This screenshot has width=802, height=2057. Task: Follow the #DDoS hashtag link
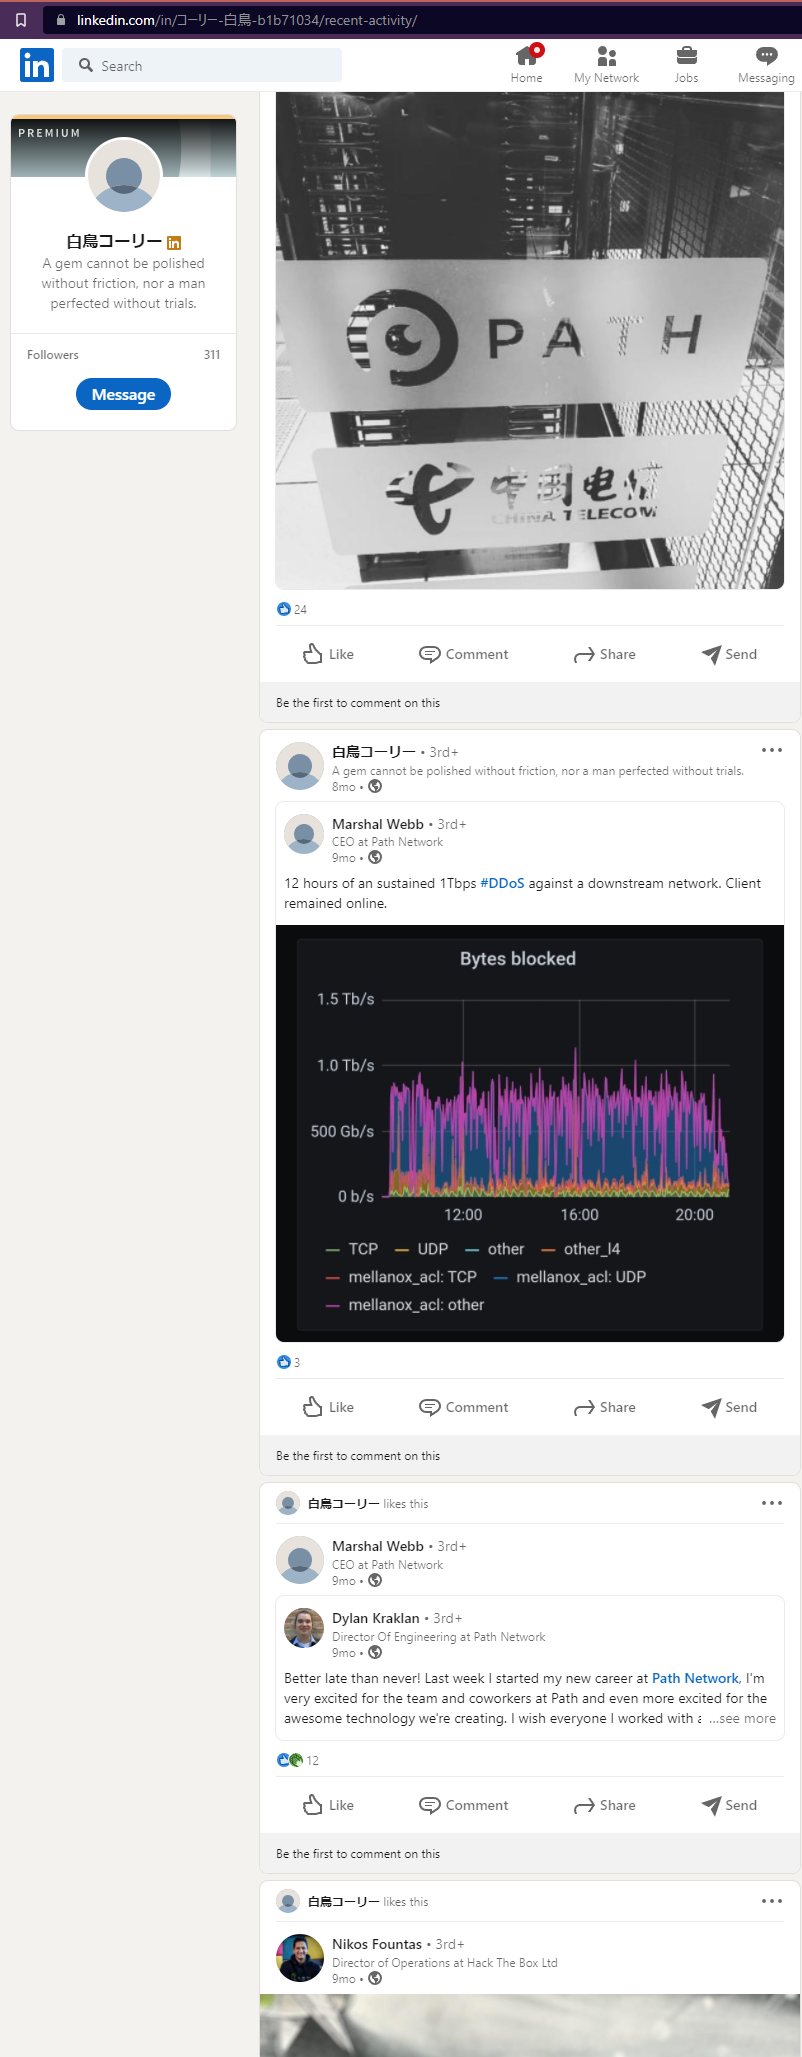[502, 883]
